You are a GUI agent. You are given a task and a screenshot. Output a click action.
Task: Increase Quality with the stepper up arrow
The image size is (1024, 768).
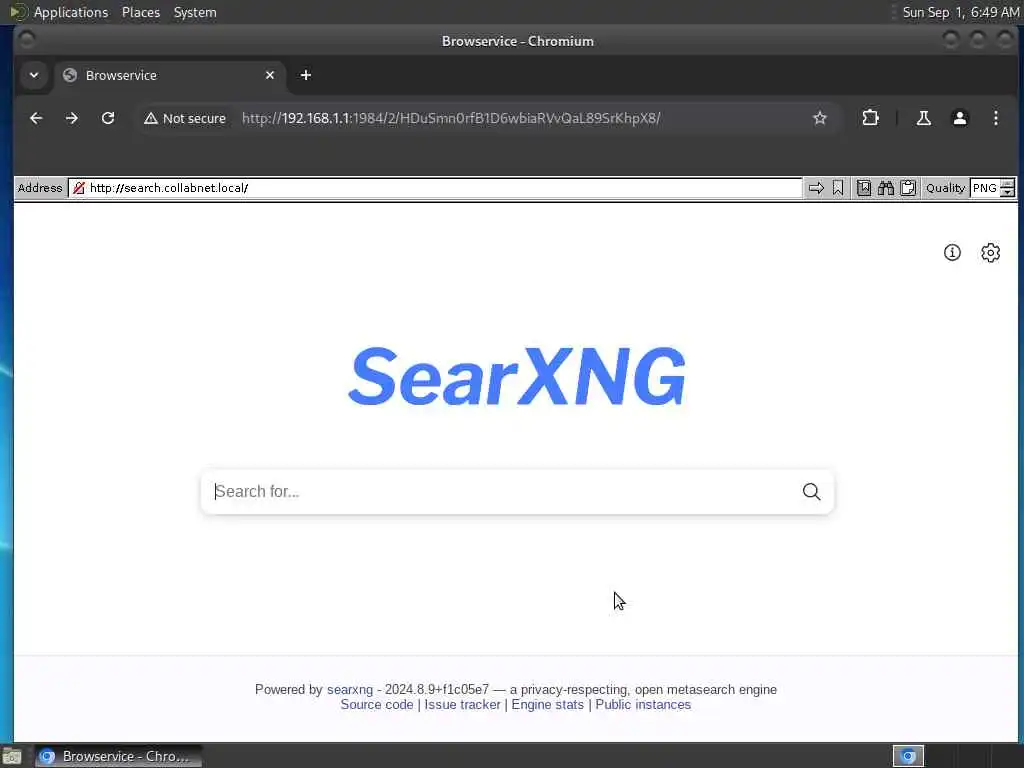pos(1008,184)
